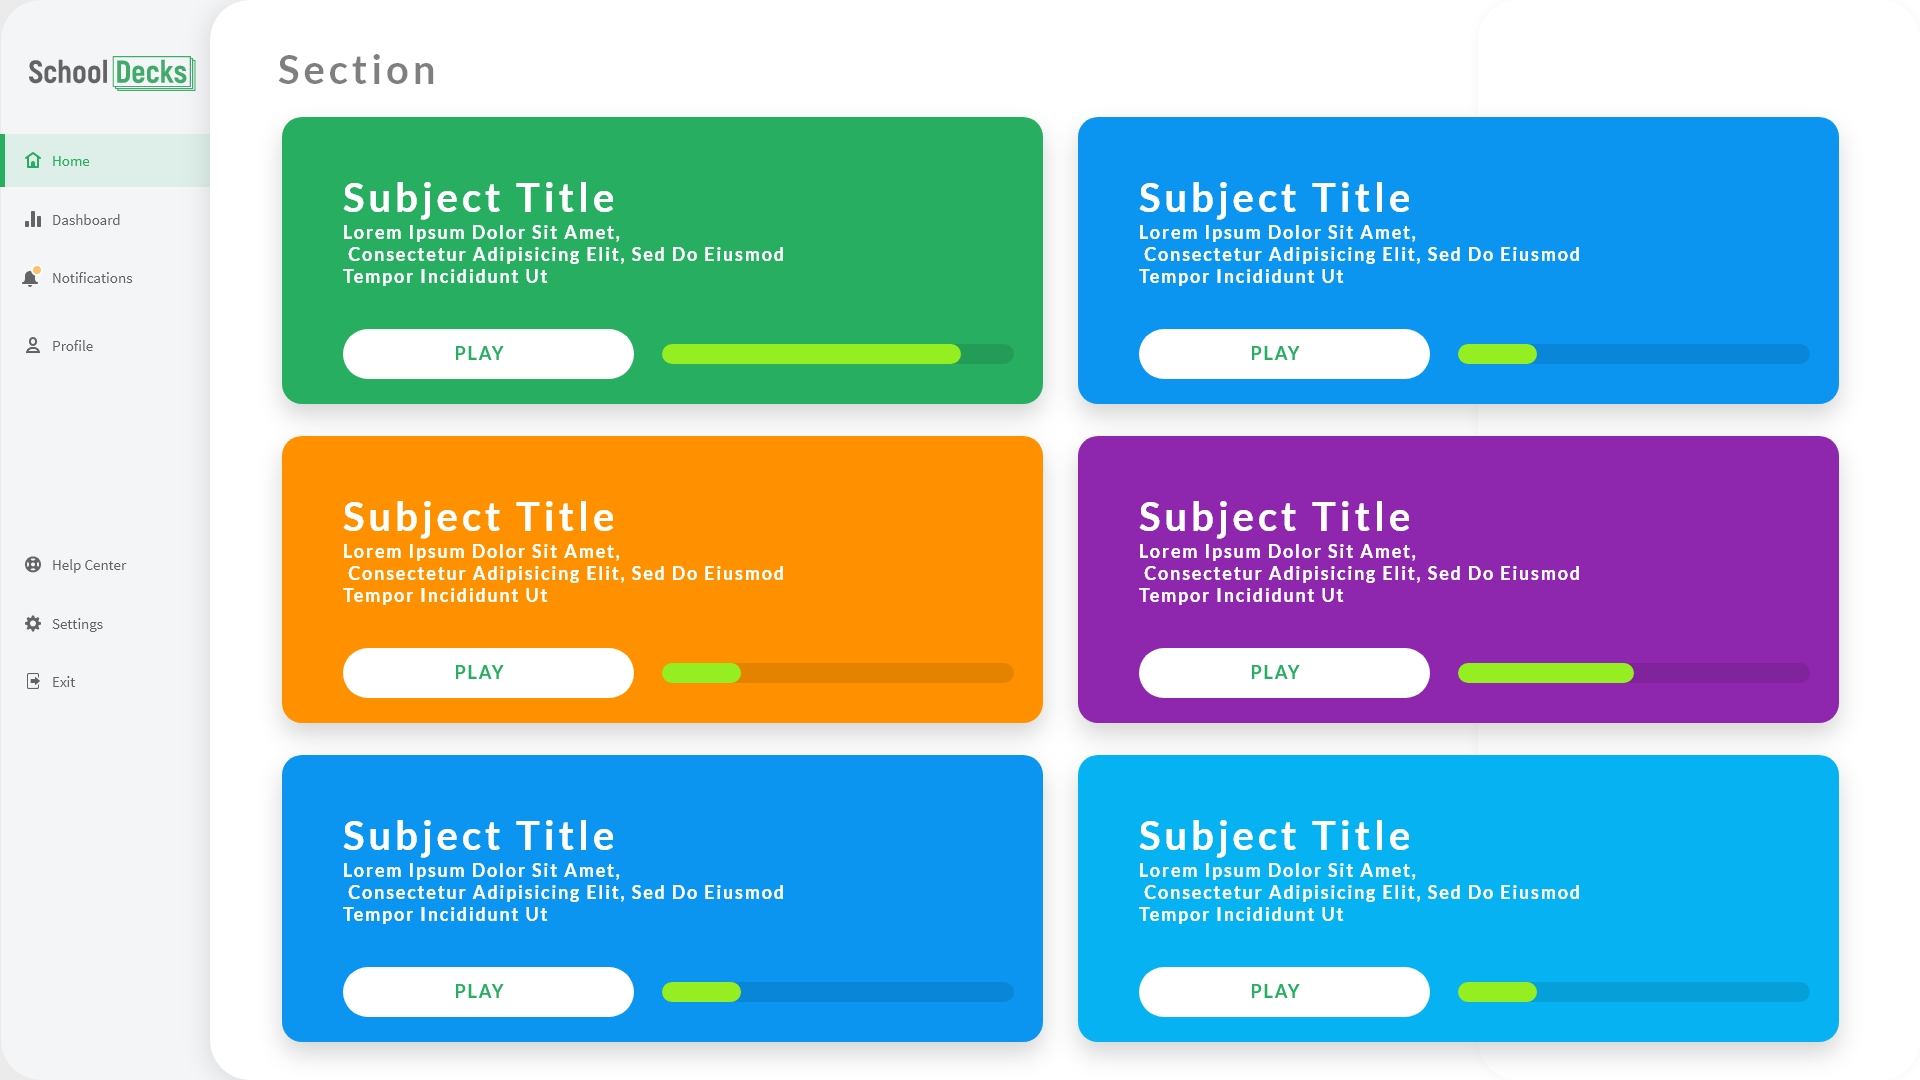The height and width of the screenshot is (1080, 1920).
Task: Open the top-right Subject Title card
Action: [x=1457, y=261]
